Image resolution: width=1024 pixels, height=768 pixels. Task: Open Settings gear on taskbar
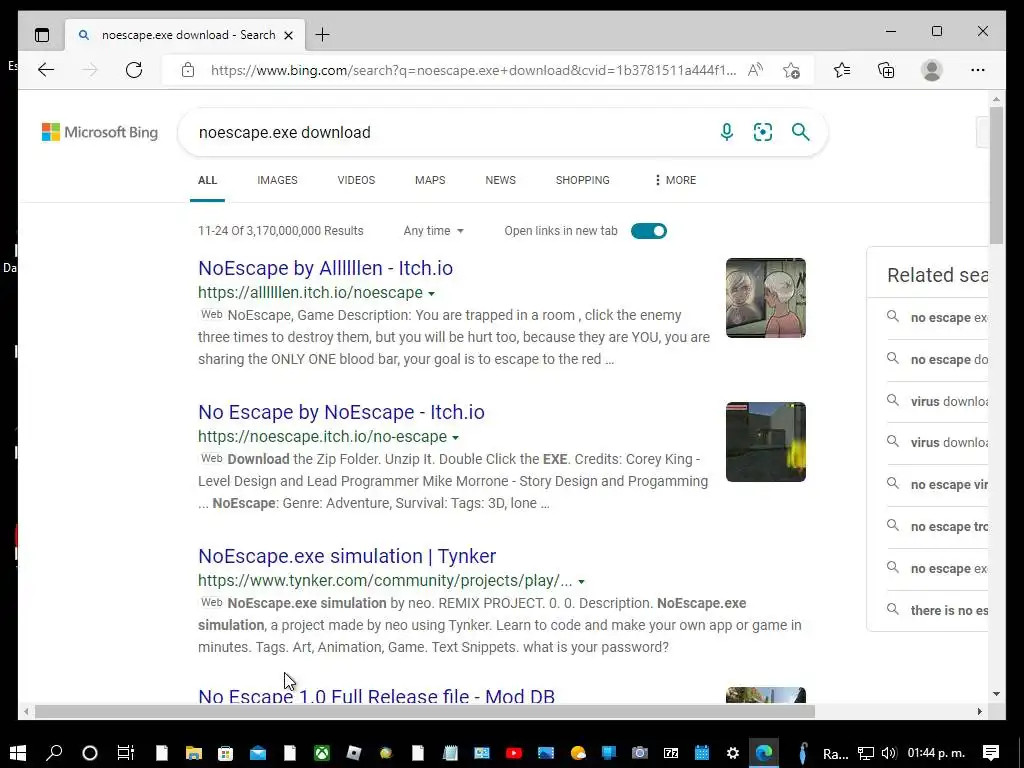(x=733, y=753)
